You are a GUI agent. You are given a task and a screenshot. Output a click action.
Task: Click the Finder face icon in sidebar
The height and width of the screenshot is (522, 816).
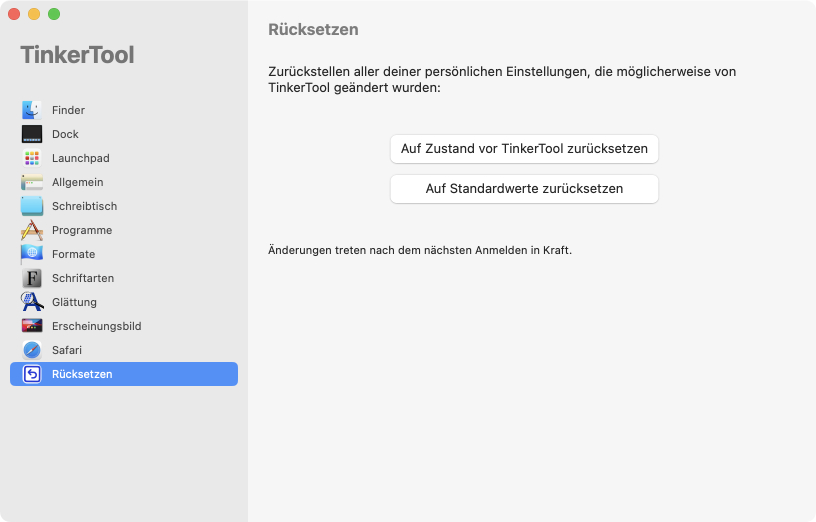pyautogui.click(x=32, y=110)
